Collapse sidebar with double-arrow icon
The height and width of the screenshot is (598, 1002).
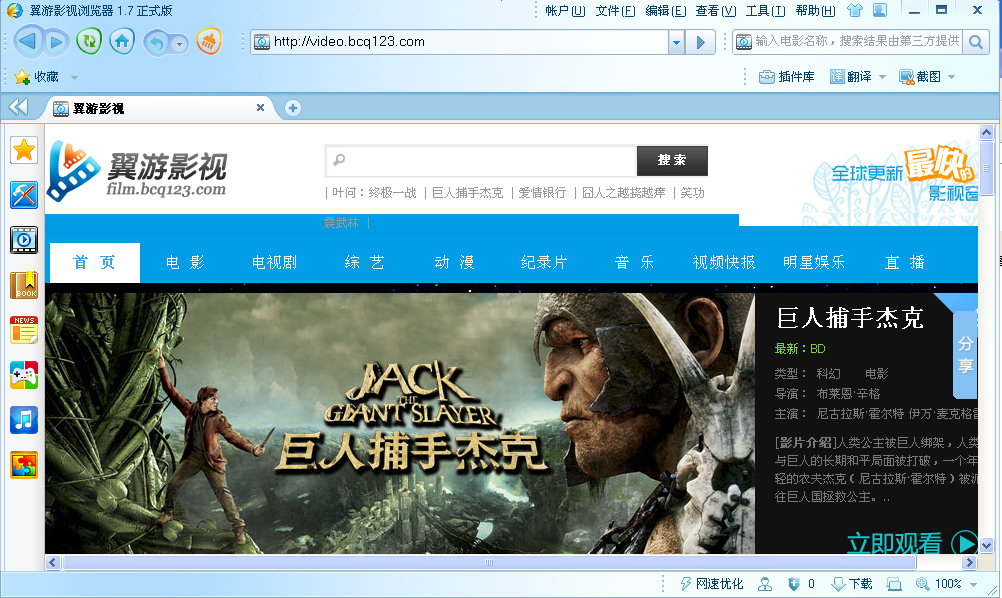click(x=19, y=107)
